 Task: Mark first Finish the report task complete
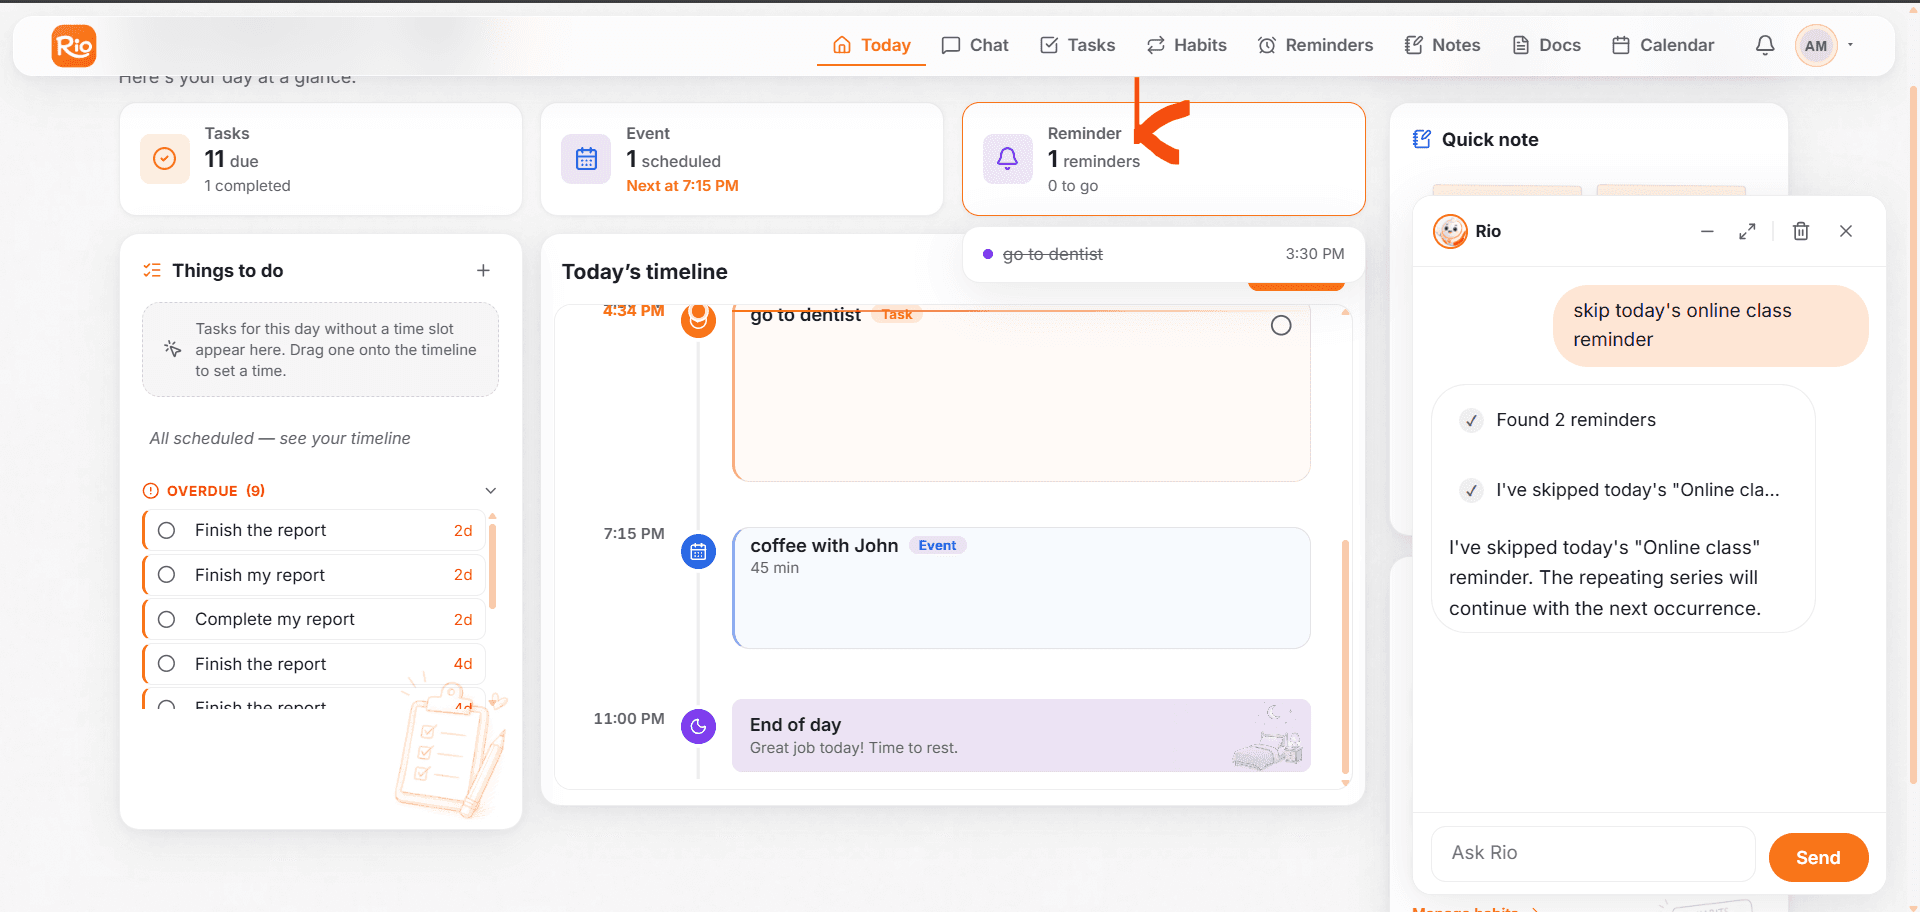point(167,530)
